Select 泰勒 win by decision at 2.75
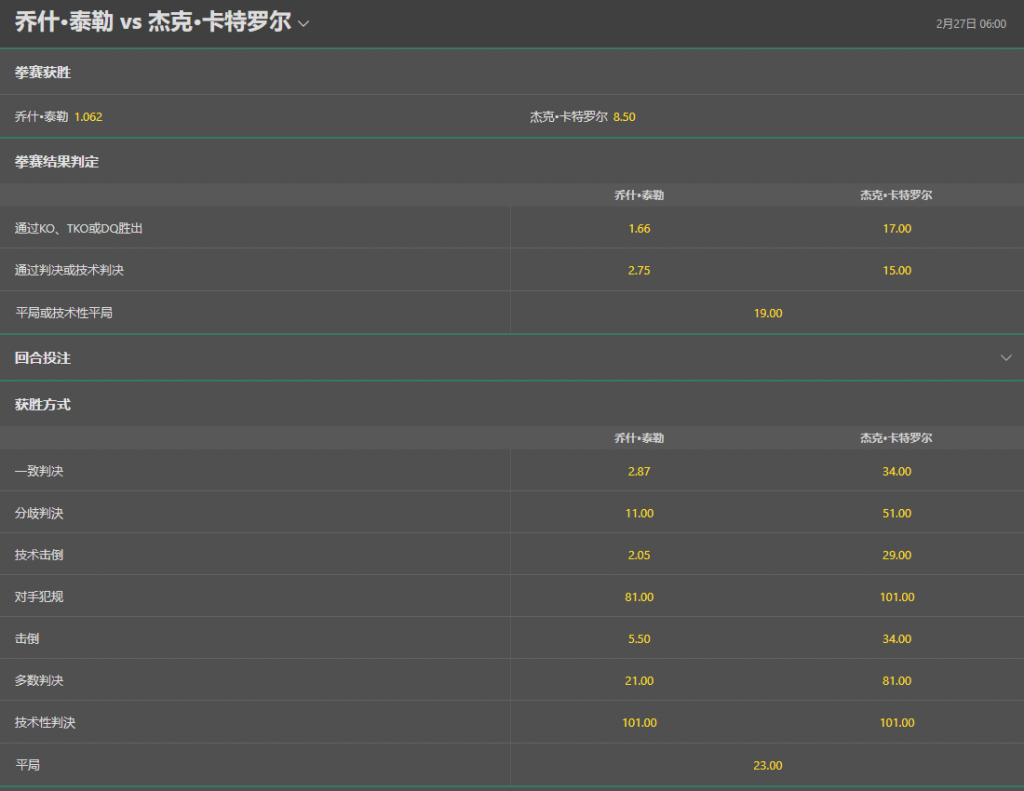This screenshot has width=1024, height=791. [639, 270]
